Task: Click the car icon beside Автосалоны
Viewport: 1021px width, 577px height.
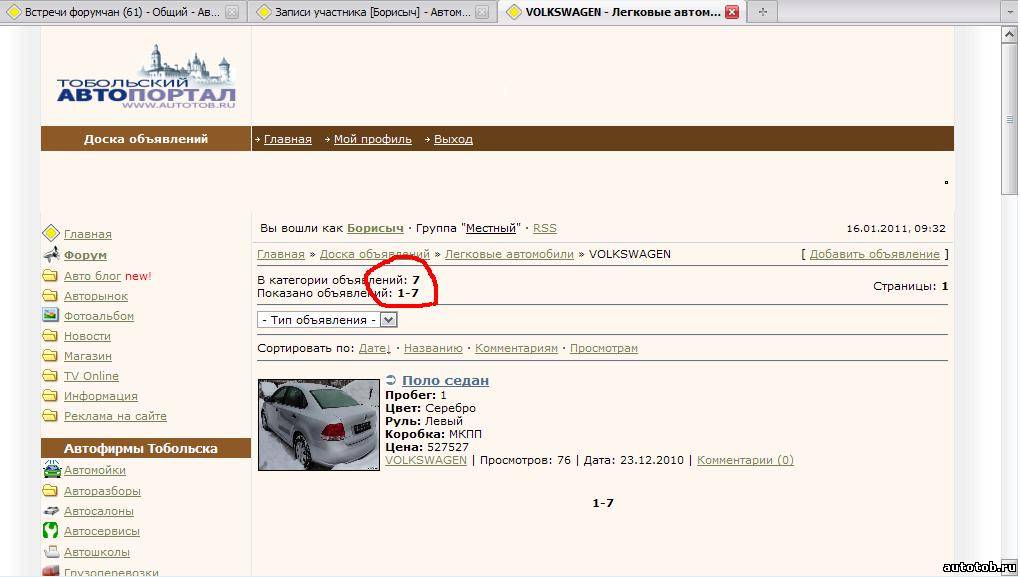Action: (x=51, y=511)
